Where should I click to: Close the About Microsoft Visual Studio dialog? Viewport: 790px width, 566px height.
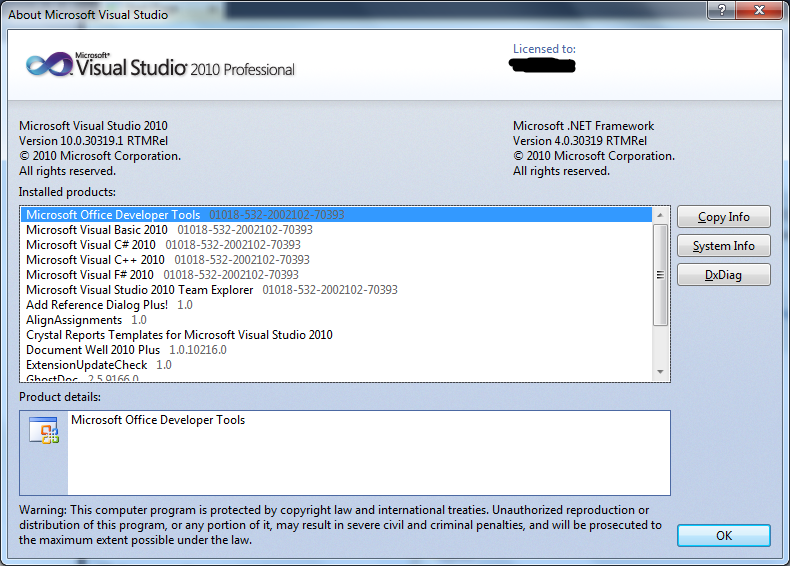(759, 10)
